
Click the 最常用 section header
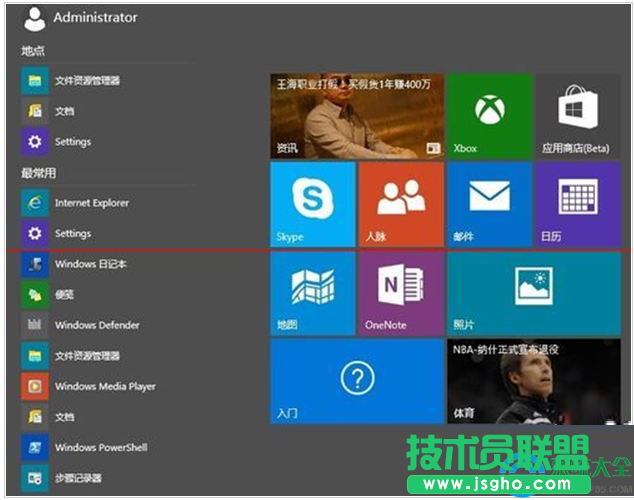coord(38,173)
